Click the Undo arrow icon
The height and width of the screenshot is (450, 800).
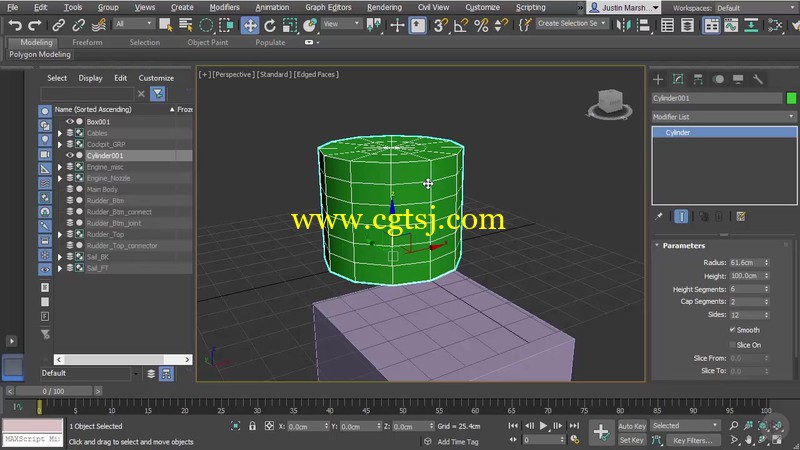coord(15,24)
